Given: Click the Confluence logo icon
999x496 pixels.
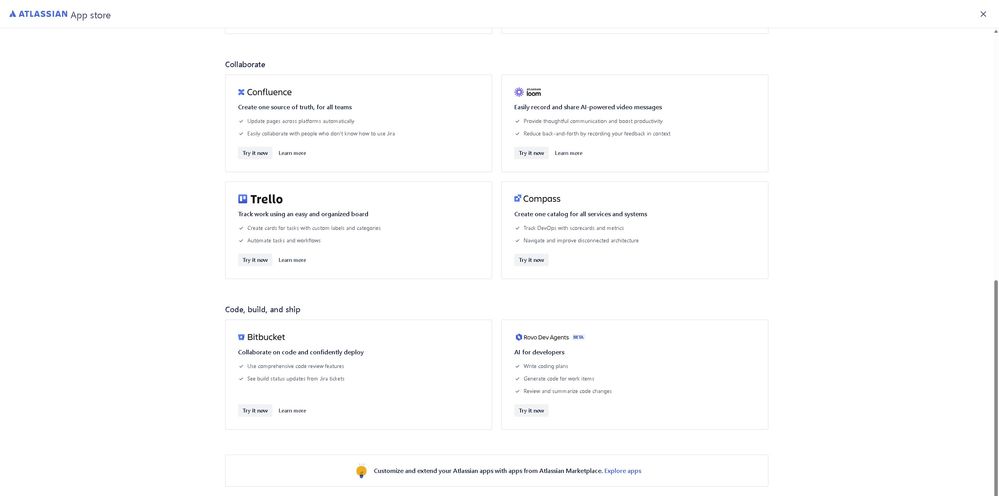Looking at the screenshot, I should (x=241, y=92).
